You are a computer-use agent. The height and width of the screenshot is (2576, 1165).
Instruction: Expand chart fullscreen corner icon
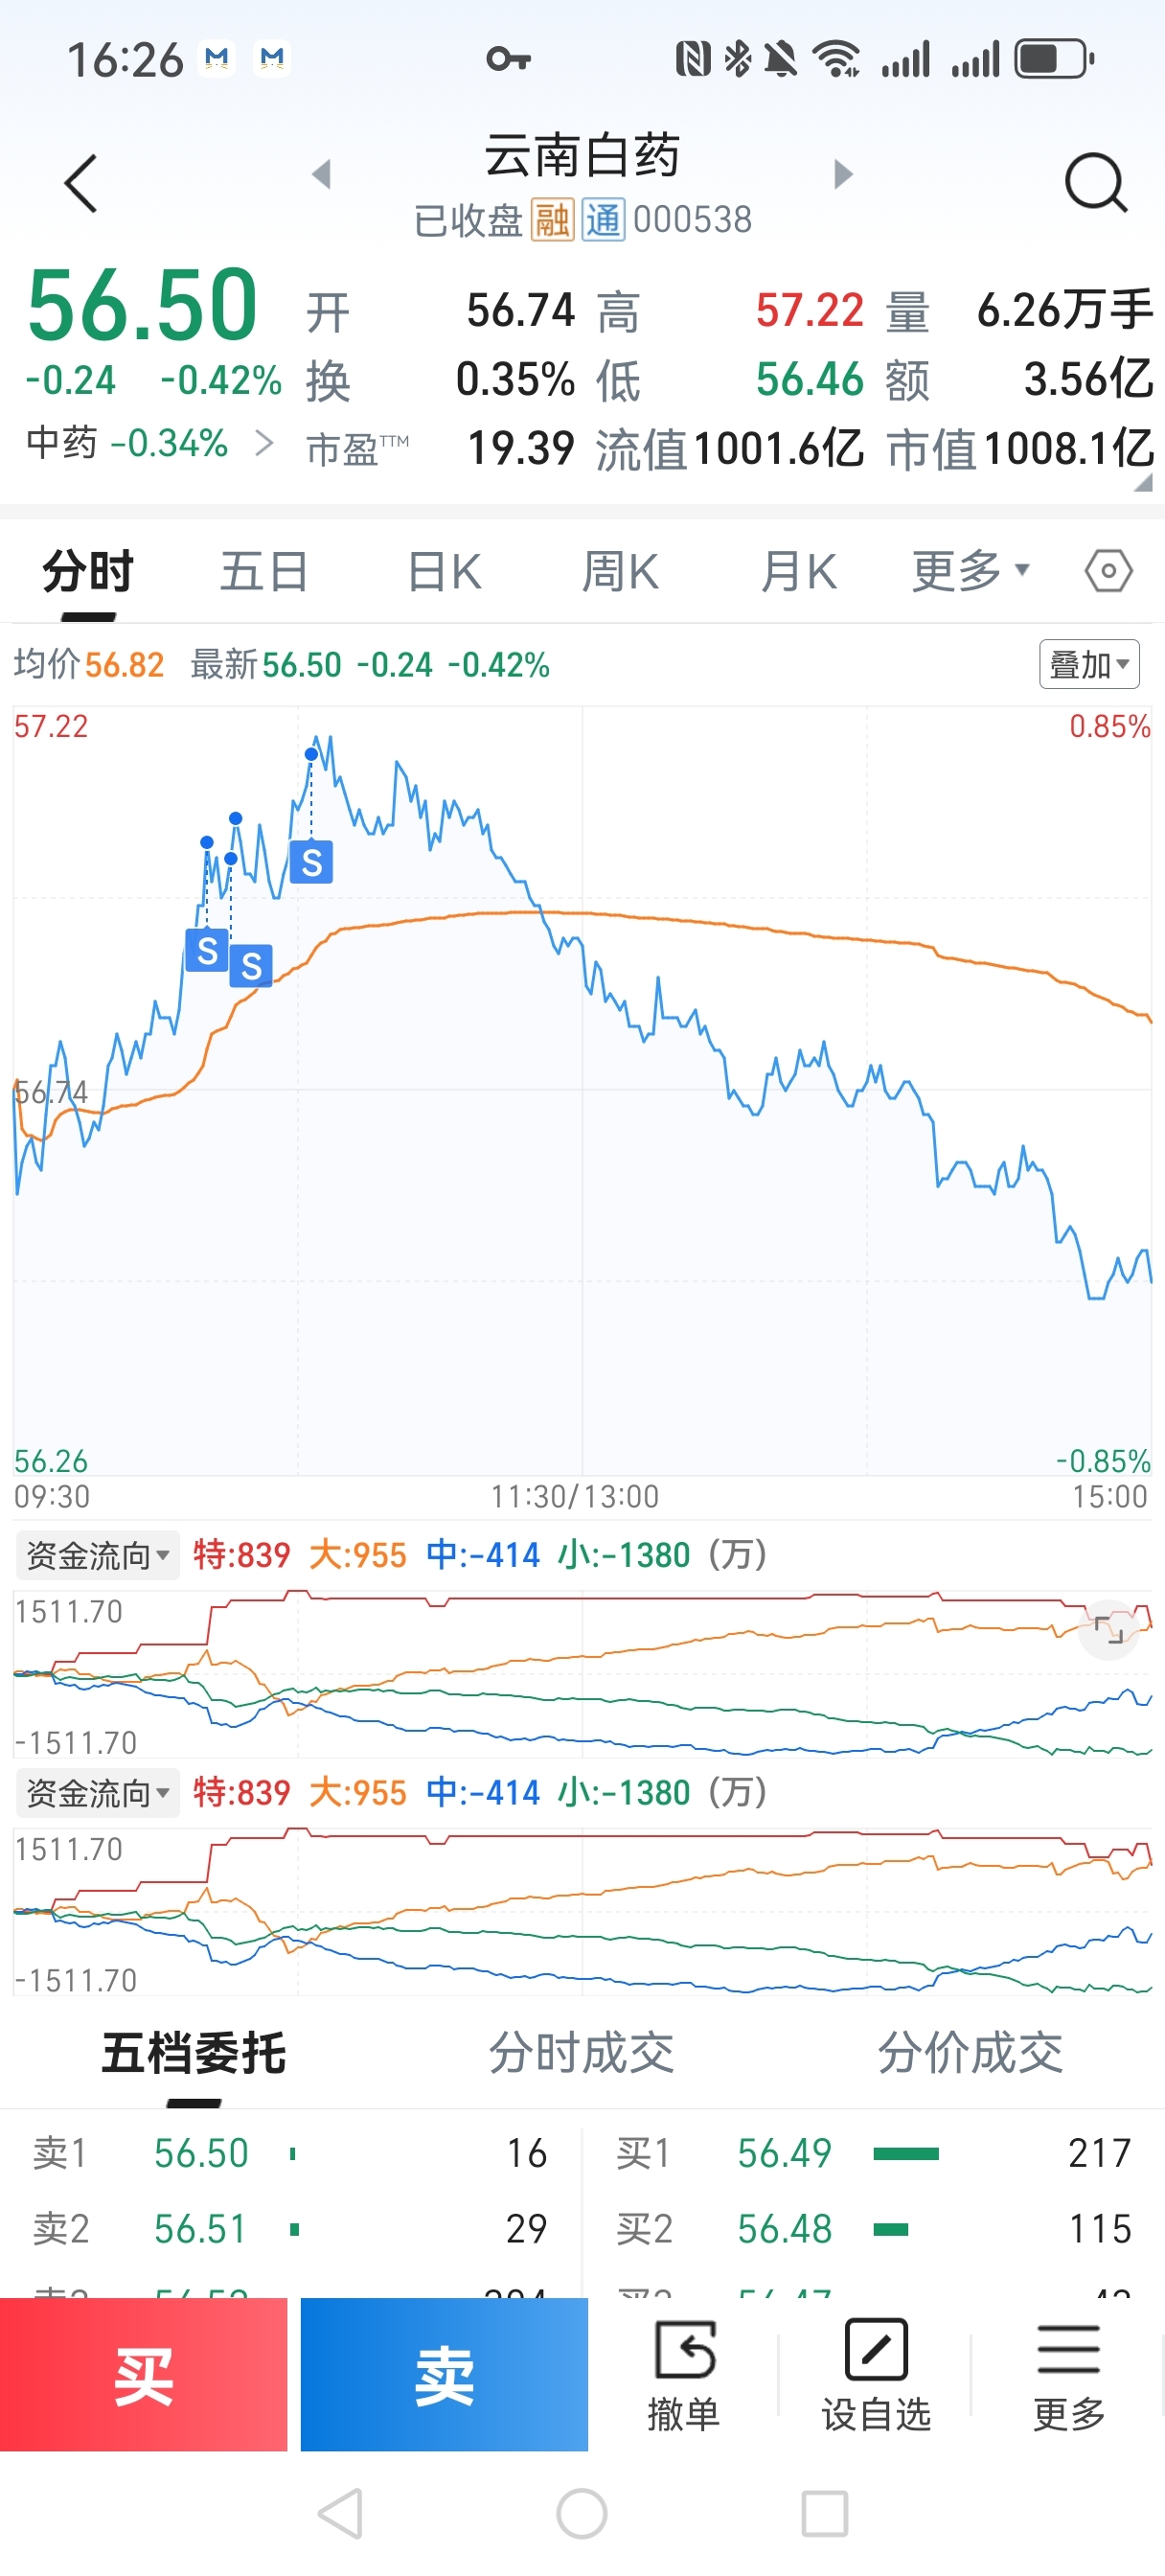coord(1109,1629)
